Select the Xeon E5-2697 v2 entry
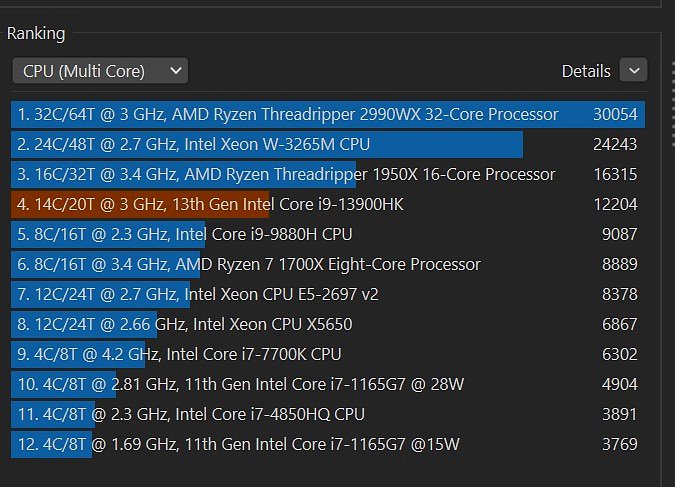The height and width of the screenshot is (487, 675). click(x=328, y=295)
